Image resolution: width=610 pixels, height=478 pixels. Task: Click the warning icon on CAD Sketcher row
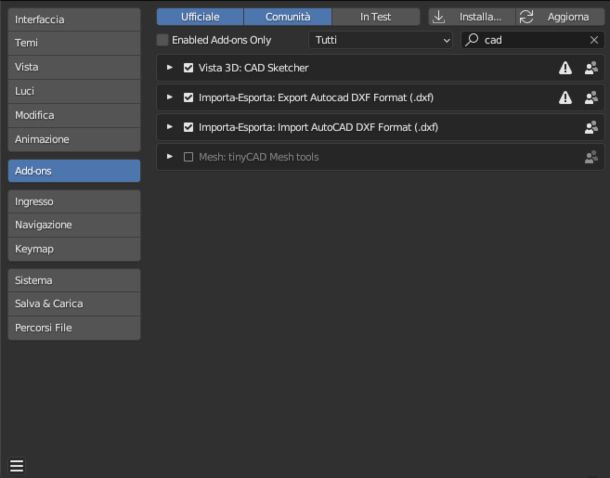[x=565, y=68]
